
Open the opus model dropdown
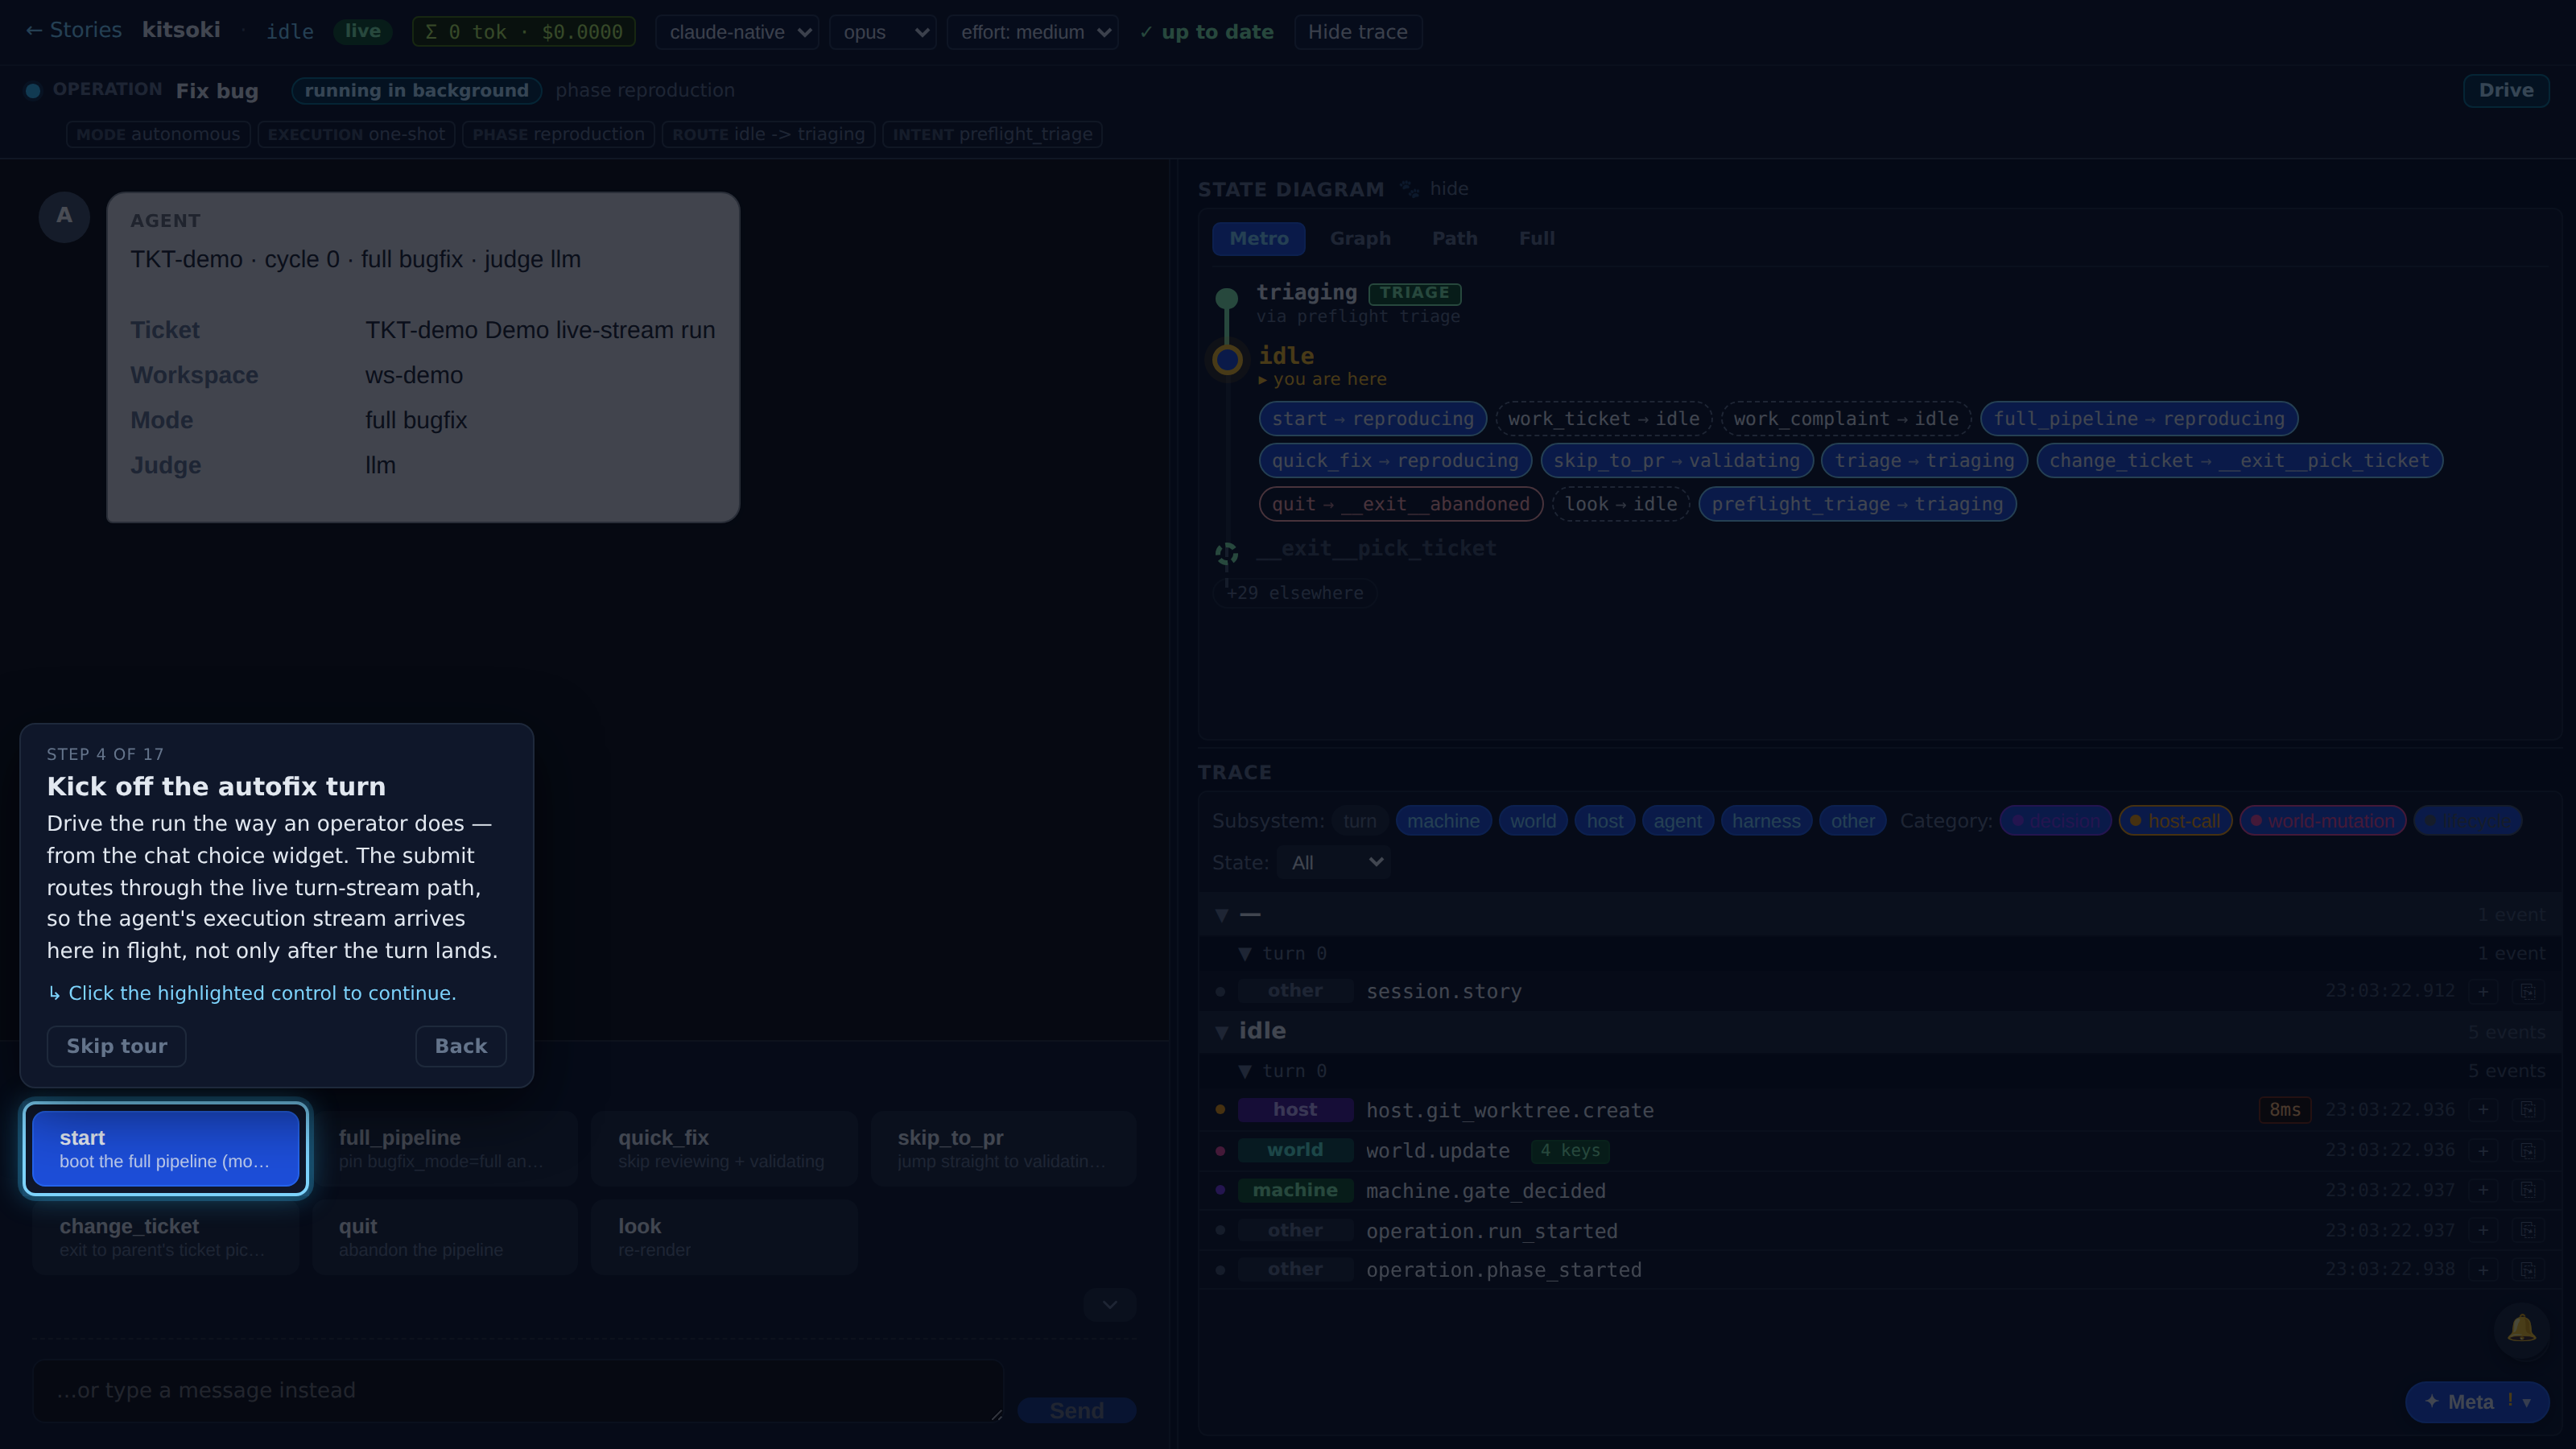[883, 32]
